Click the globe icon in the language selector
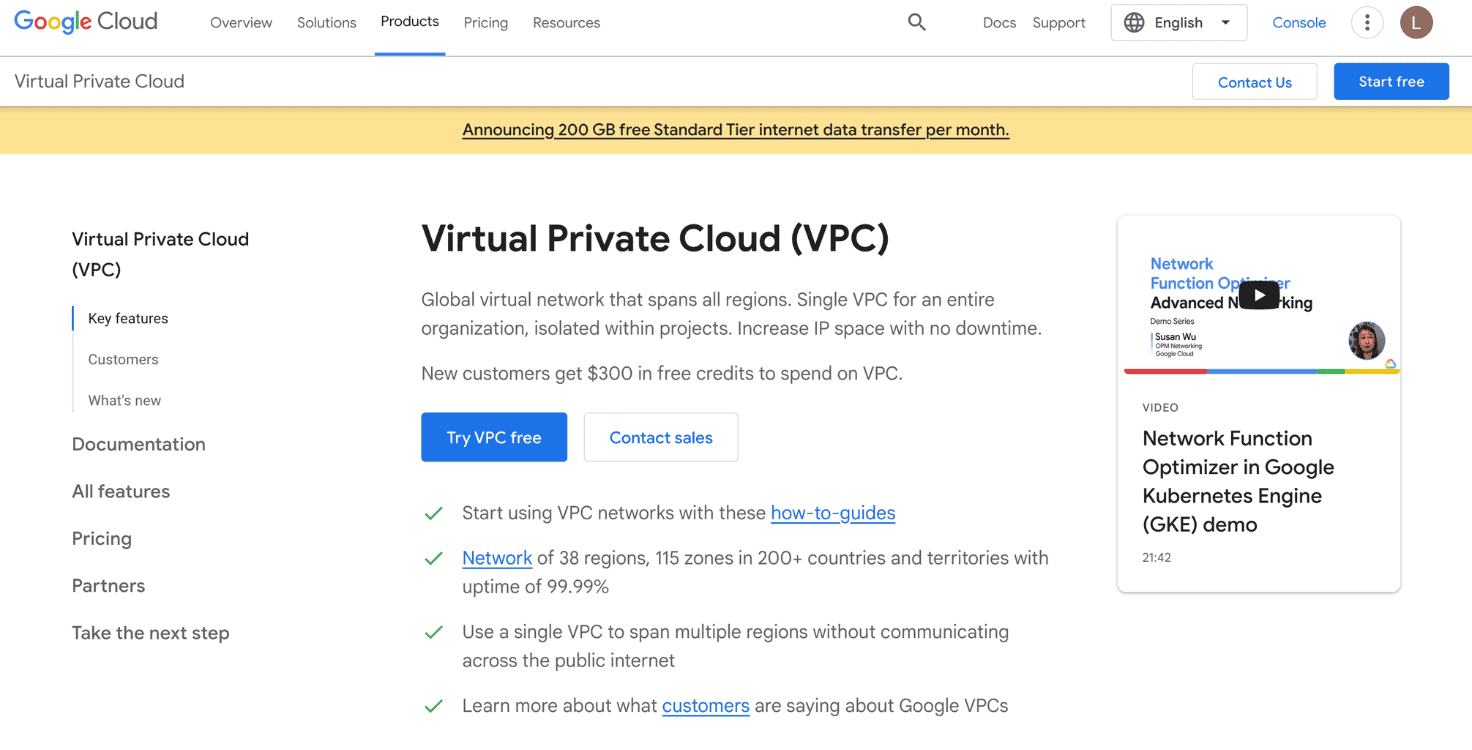This screenshot has width=1472, height=750. point(1135,22)
